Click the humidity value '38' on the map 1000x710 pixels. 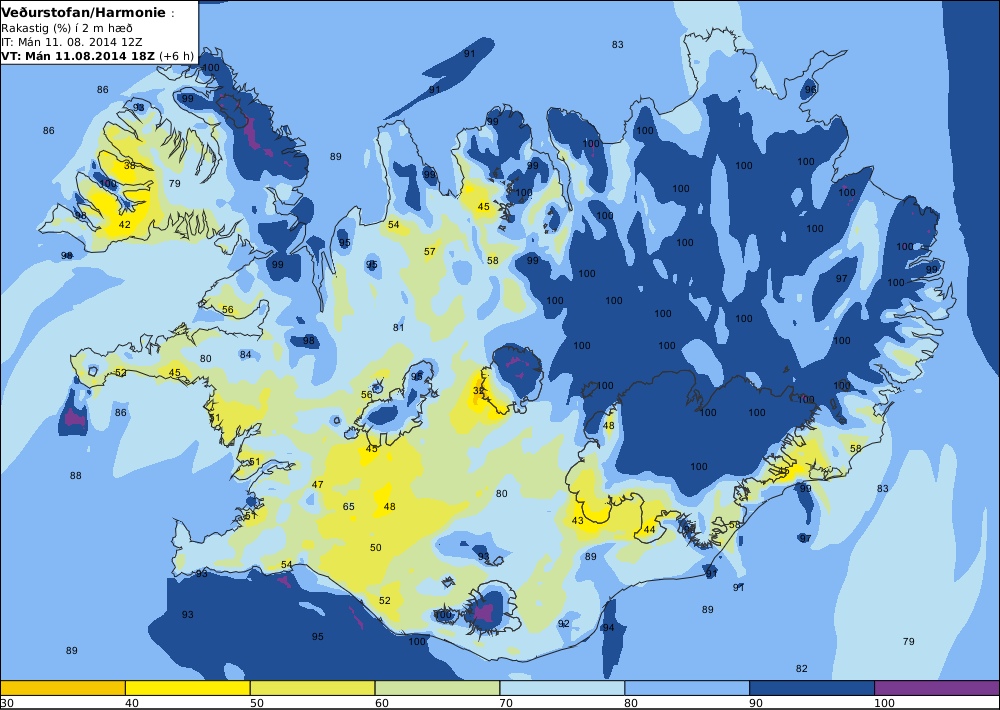(x=130, y=165)
